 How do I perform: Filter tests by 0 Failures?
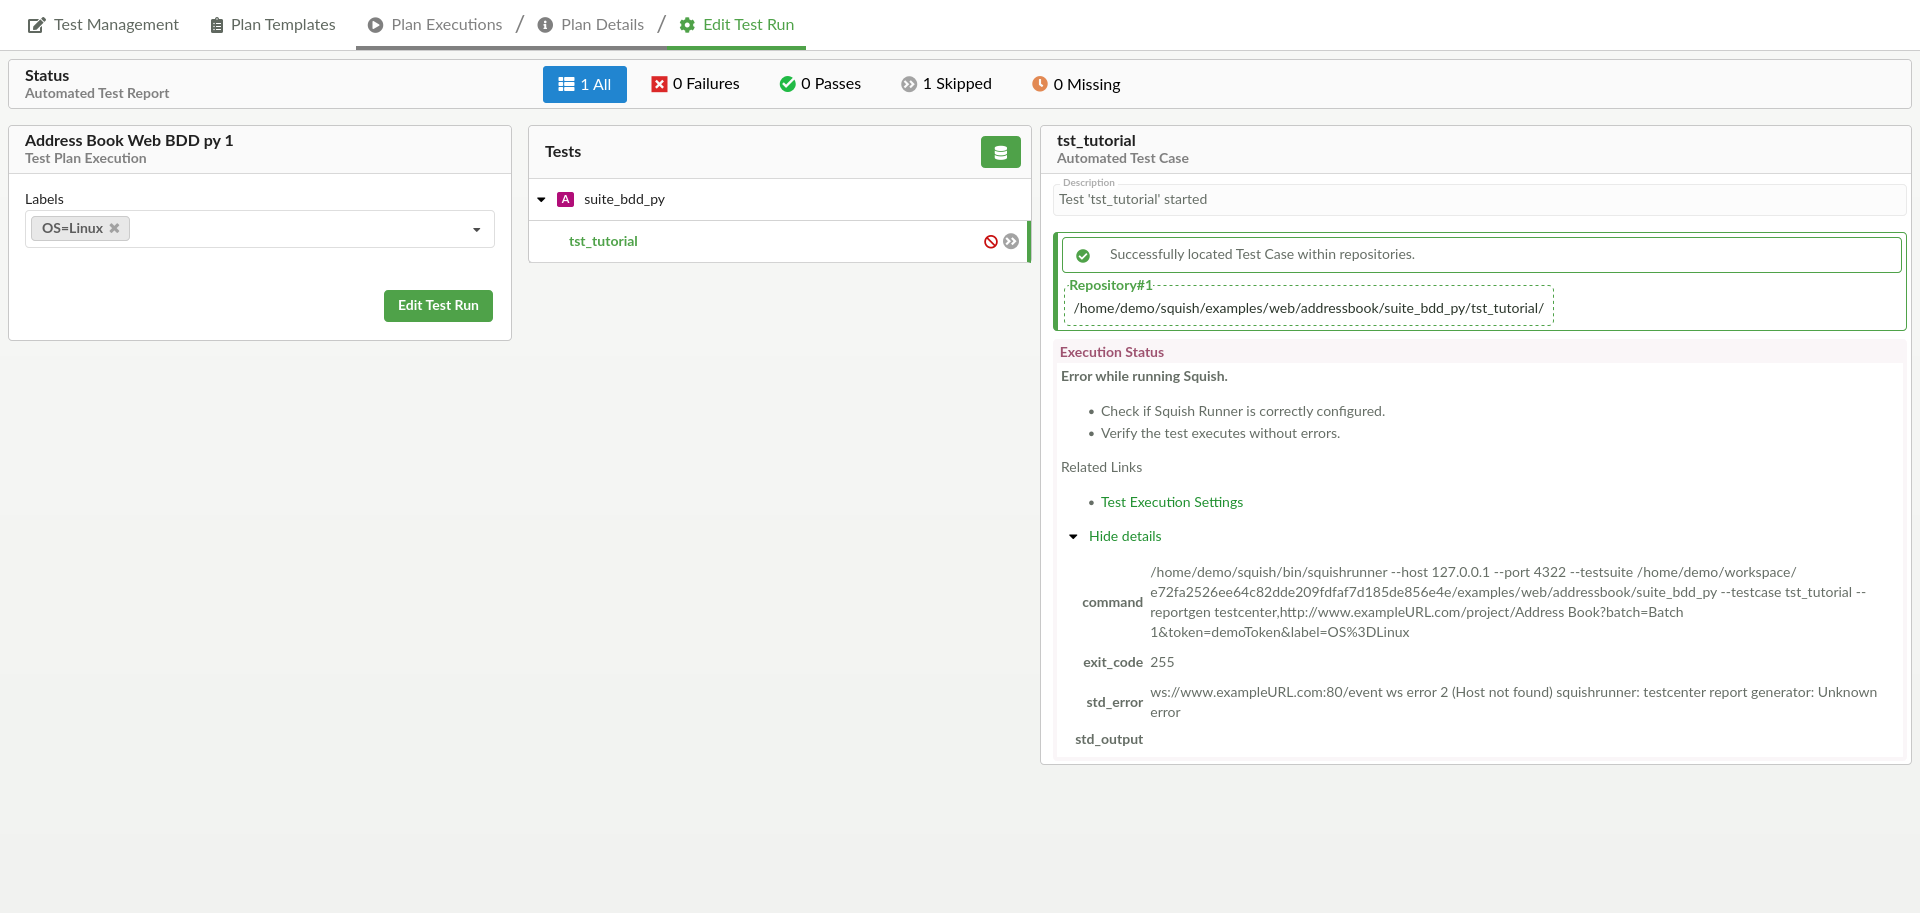(695, 85)
